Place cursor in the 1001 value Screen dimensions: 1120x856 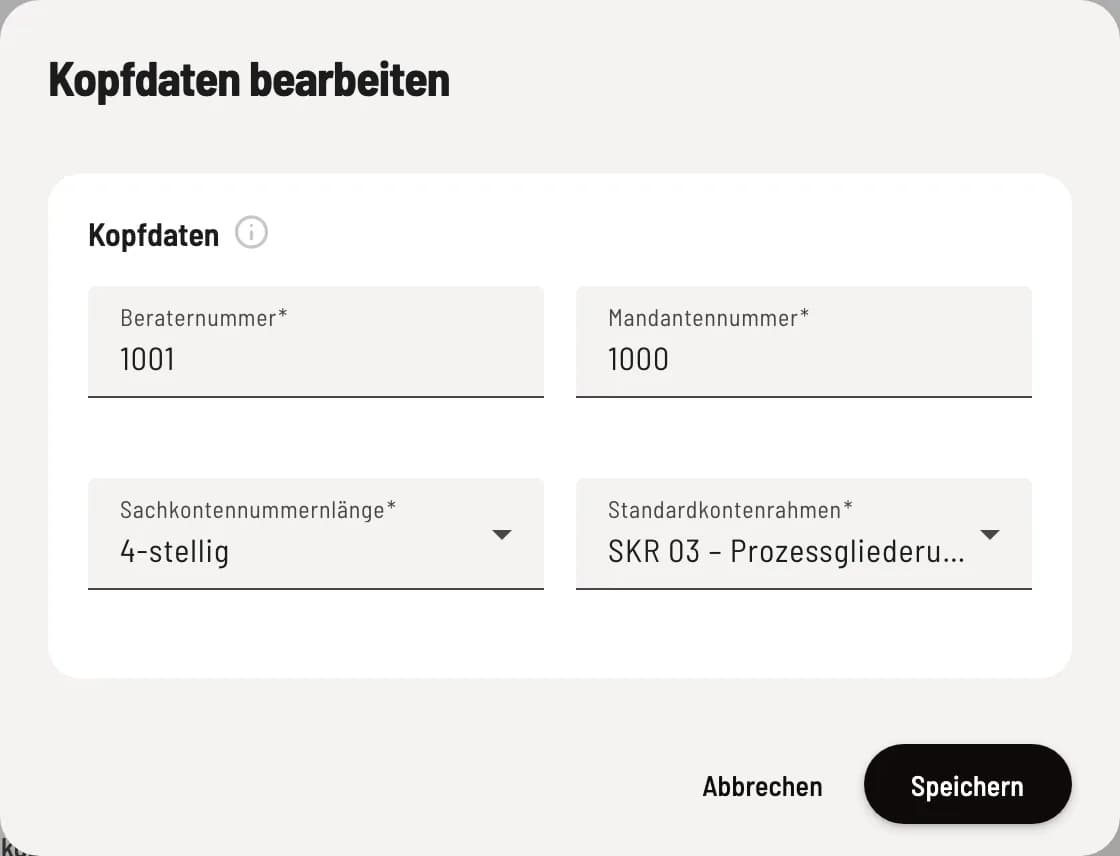[147, 359]
